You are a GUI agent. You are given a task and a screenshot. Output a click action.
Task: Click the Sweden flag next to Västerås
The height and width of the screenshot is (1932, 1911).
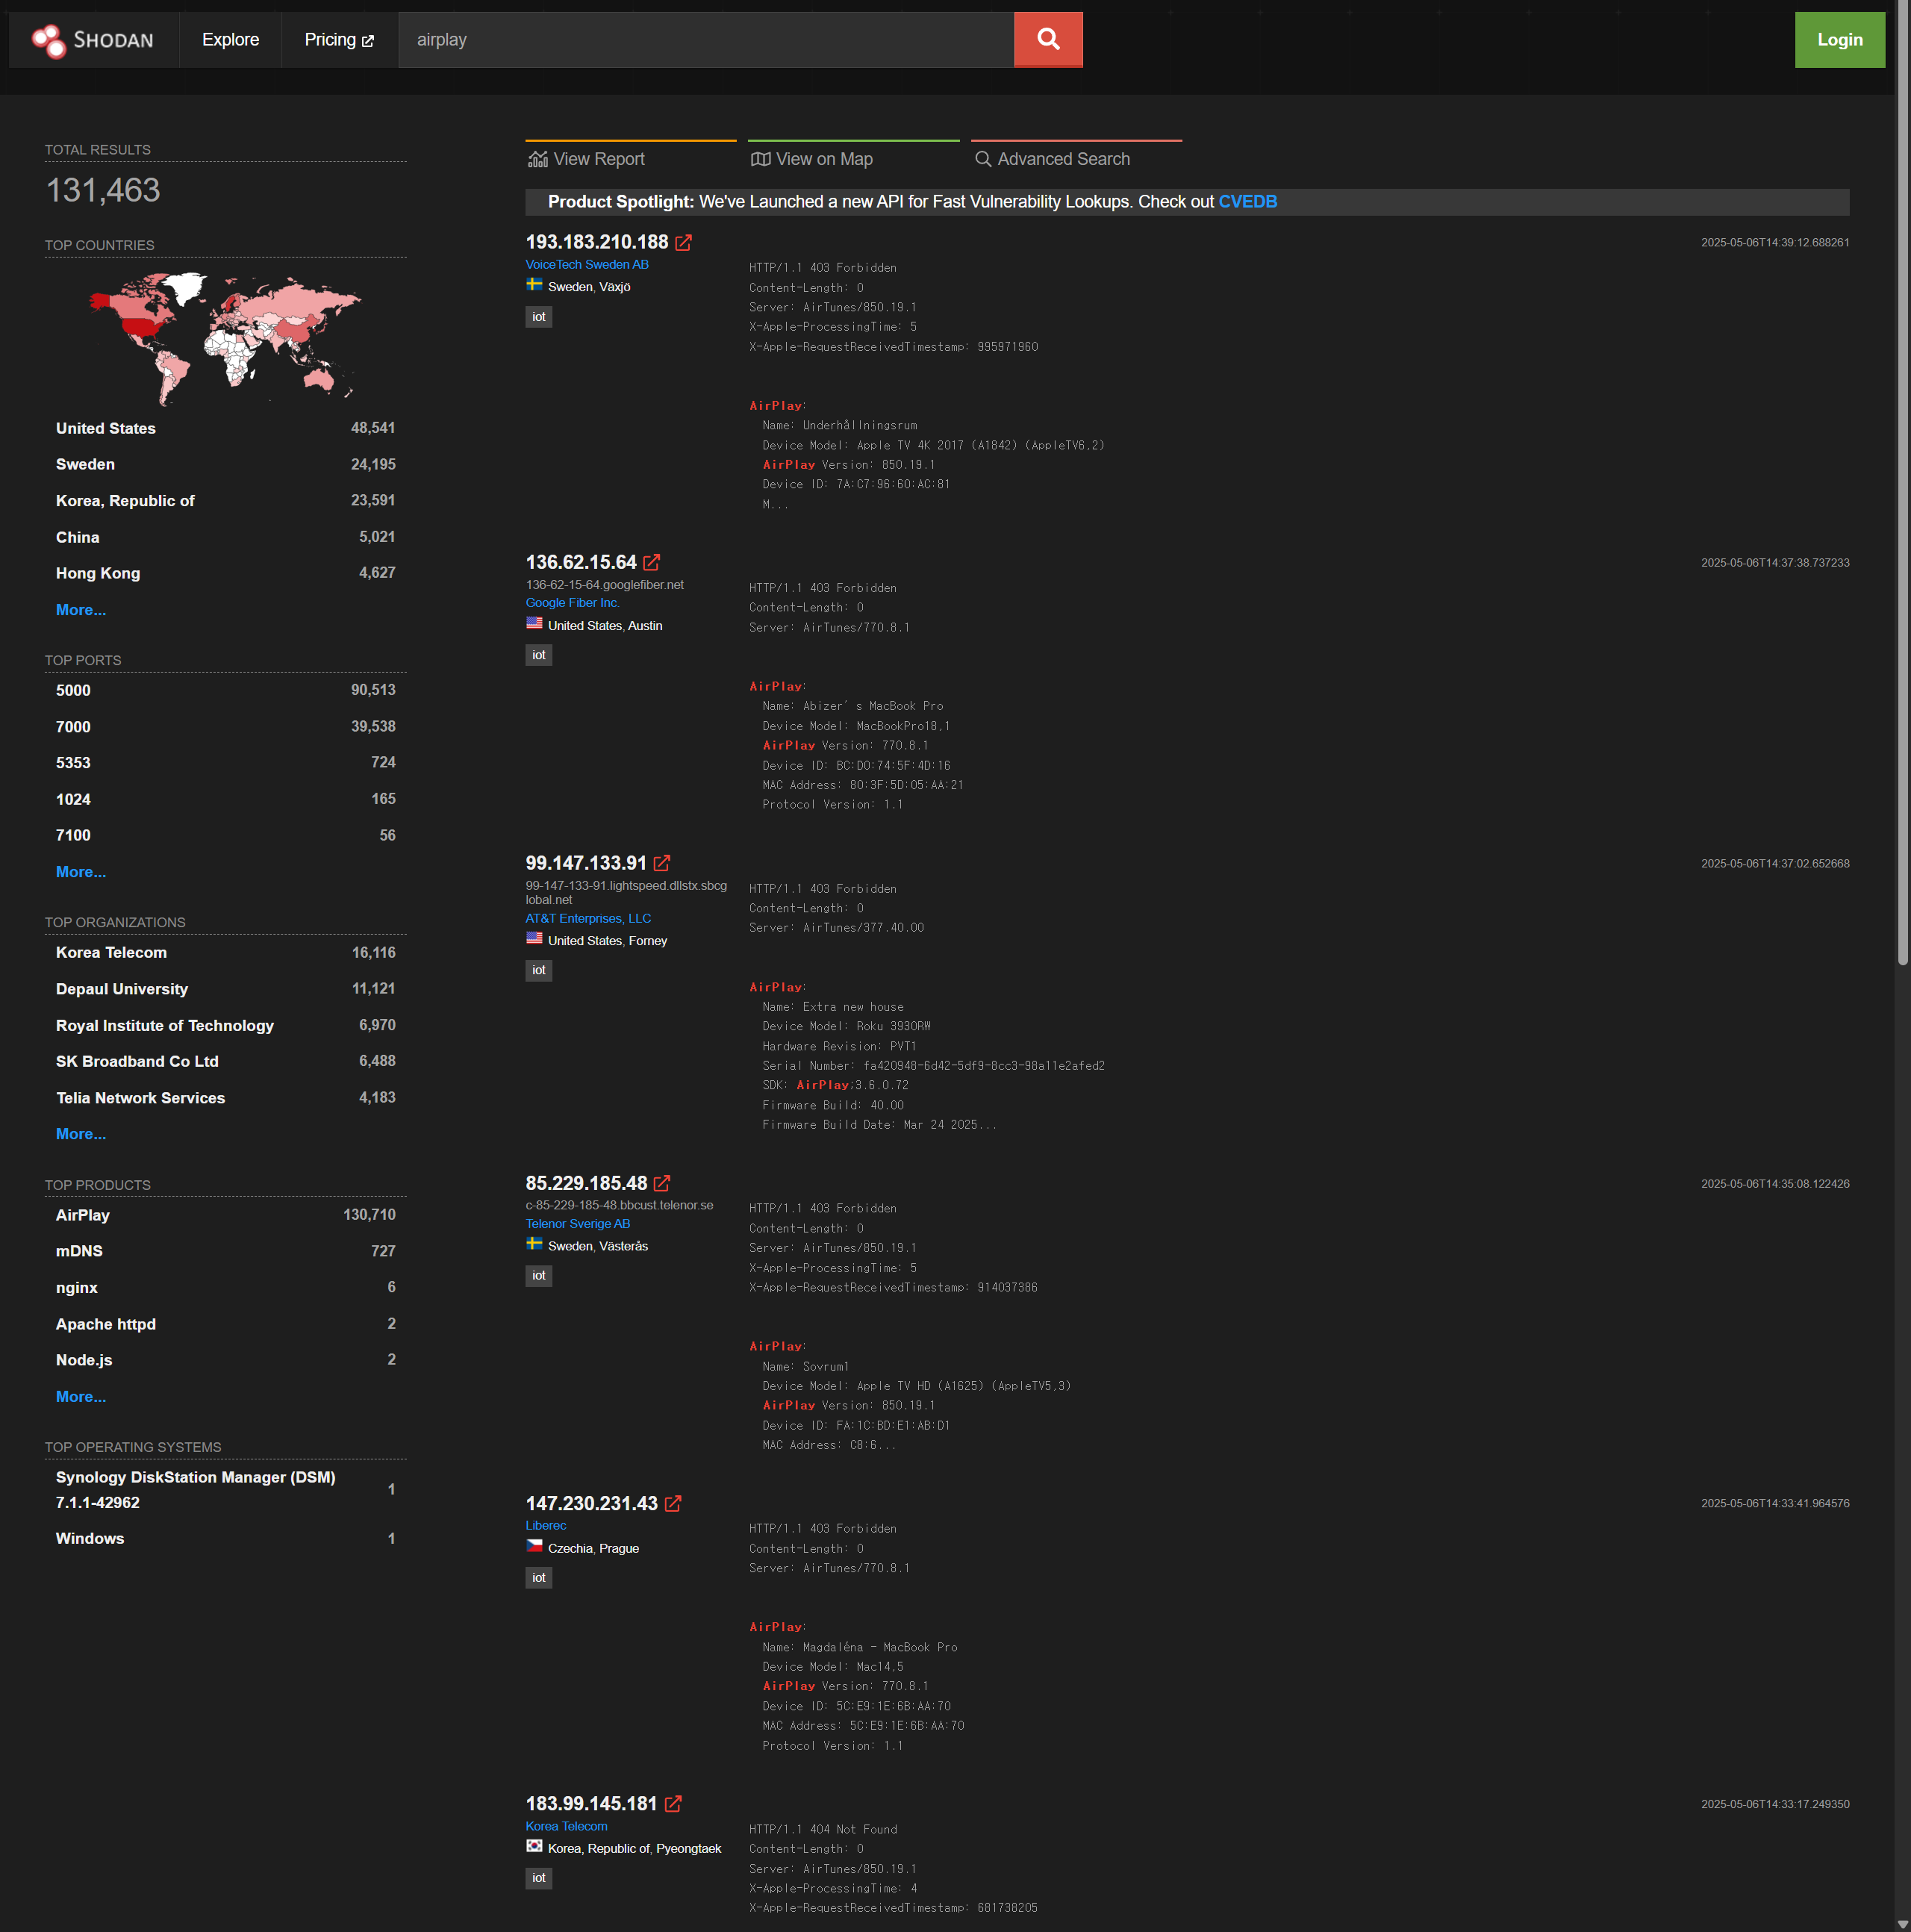click(535, 1244)
